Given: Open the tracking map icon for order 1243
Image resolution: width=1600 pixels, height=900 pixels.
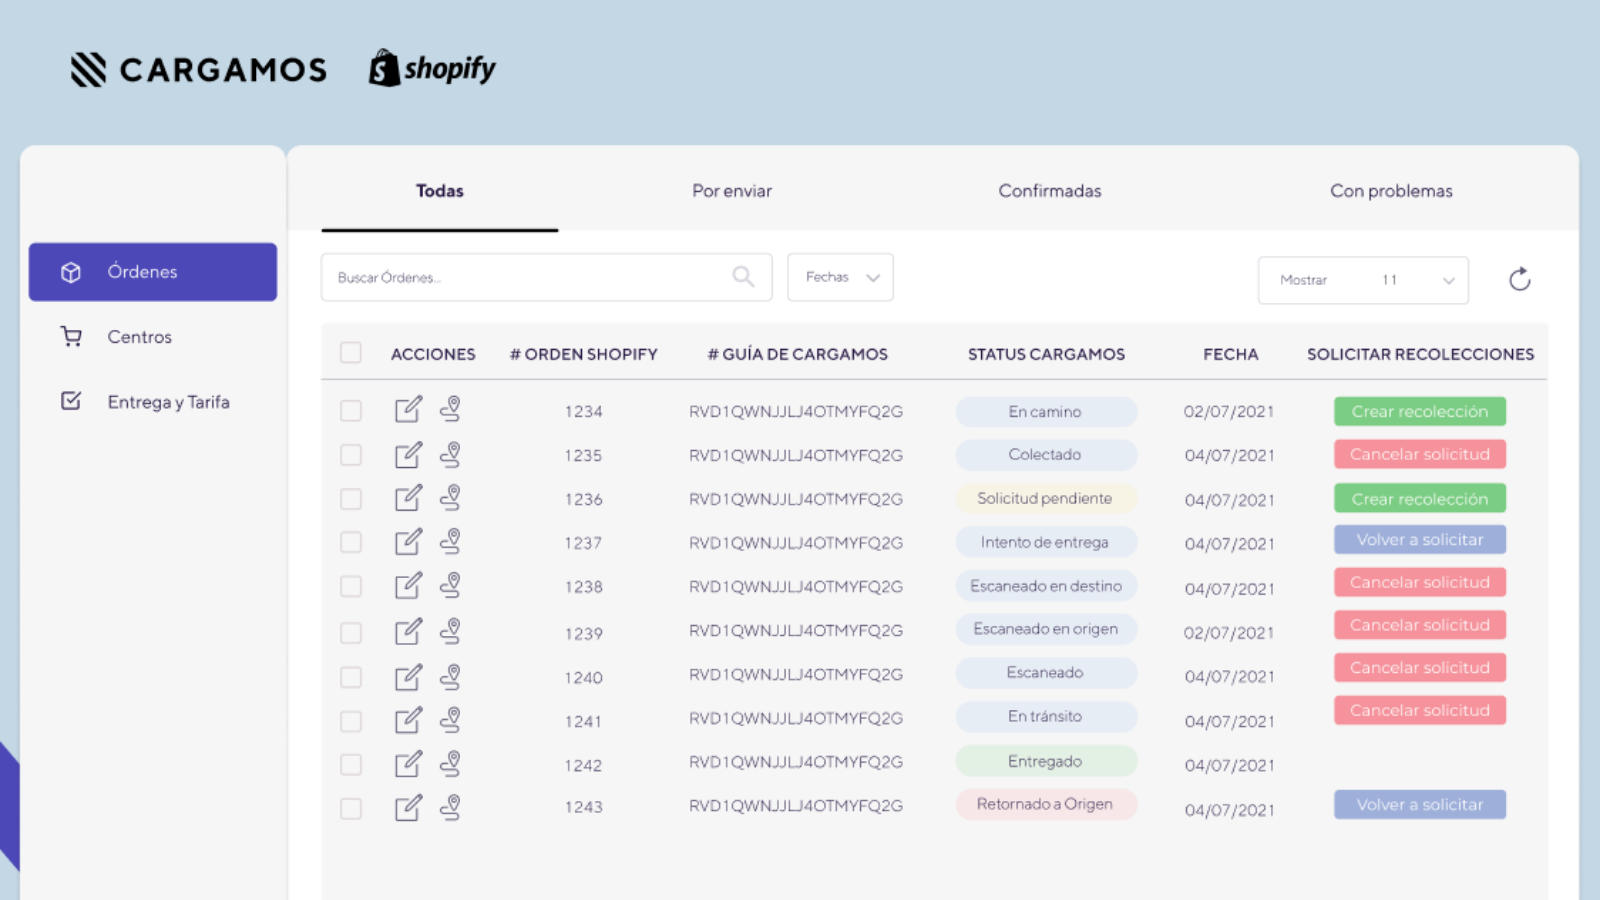Looking at the screenshot, I should coord(451,807).
